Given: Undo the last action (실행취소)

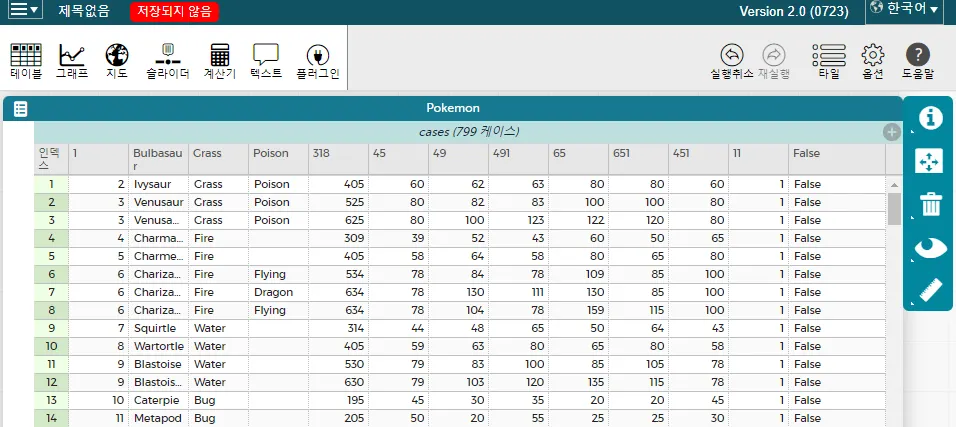Looking at the screenshot, I should tap(731, 60).
